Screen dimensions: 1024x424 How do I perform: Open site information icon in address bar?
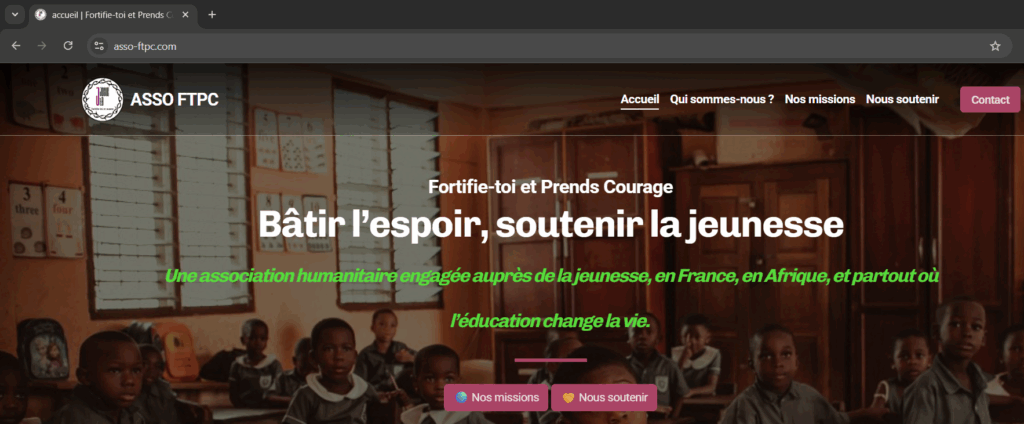click(x=99, y=46)
